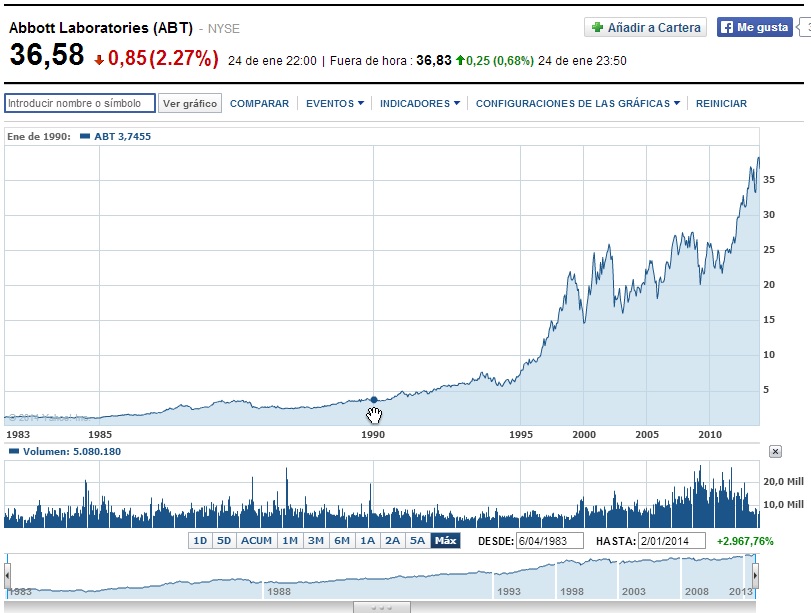
Task: Click the right arrow of the range navigator
Action: tap(755, 575)
